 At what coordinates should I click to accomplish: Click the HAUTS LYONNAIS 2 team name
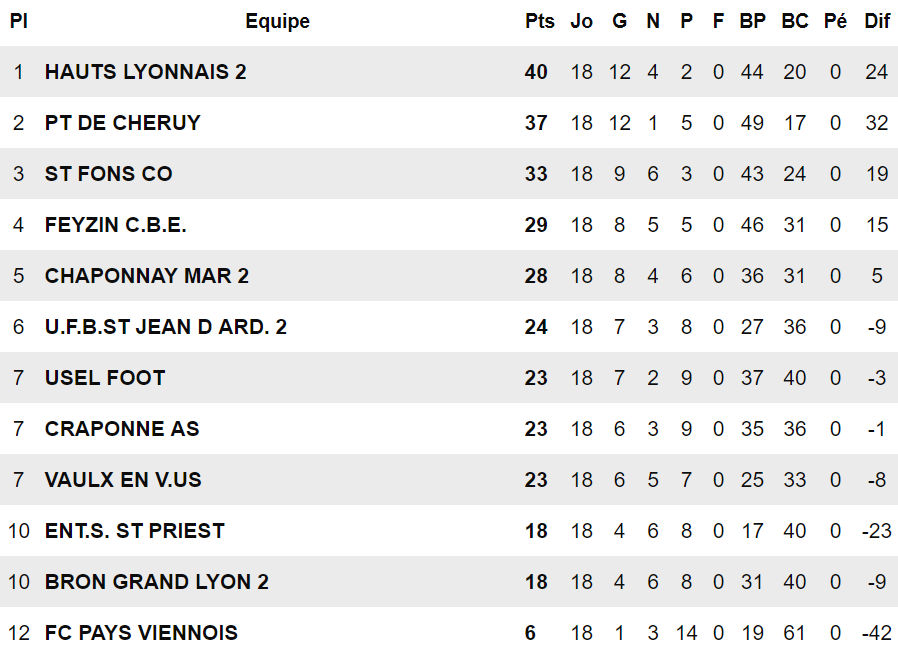click(x=145, y=72)
